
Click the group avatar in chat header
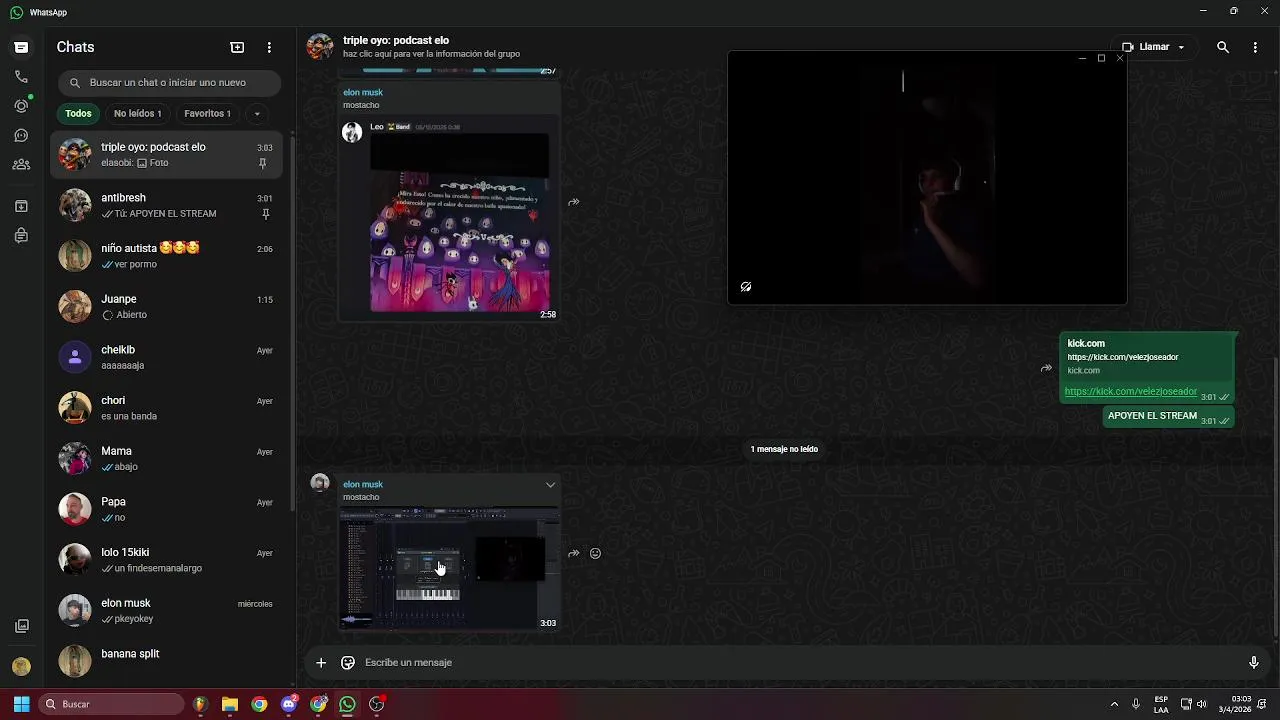[x=320, y=47]
